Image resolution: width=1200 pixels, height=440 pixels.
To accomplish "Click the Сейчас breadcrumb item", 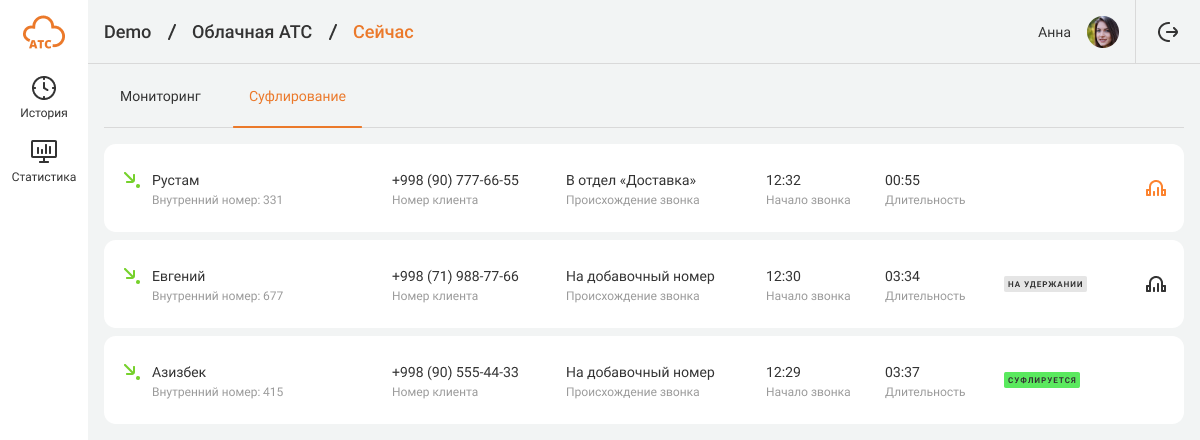I will click(x=383, y=32).
